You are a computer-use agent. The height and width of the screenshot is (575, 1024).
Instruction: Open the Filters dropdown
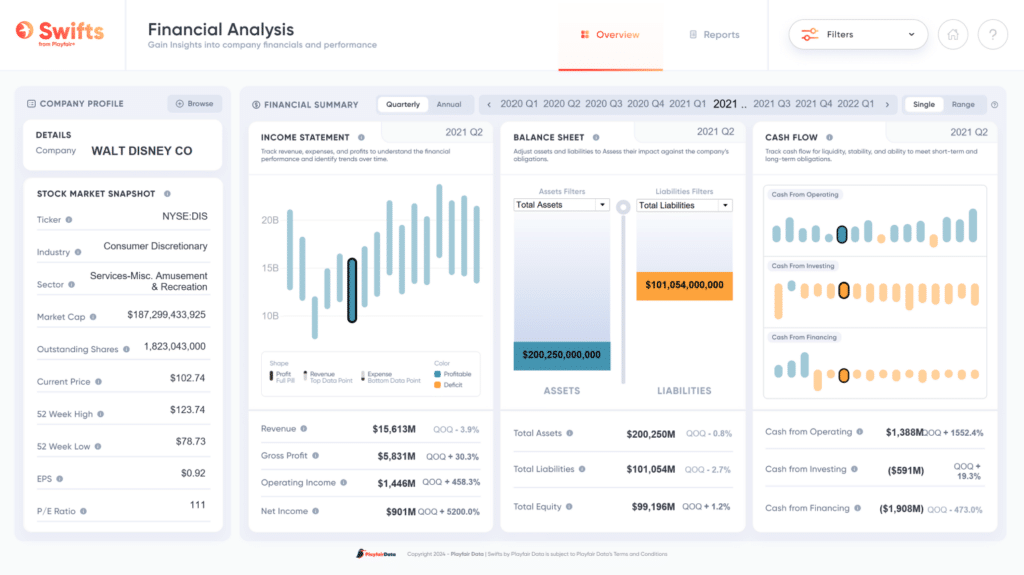[857, 35]
